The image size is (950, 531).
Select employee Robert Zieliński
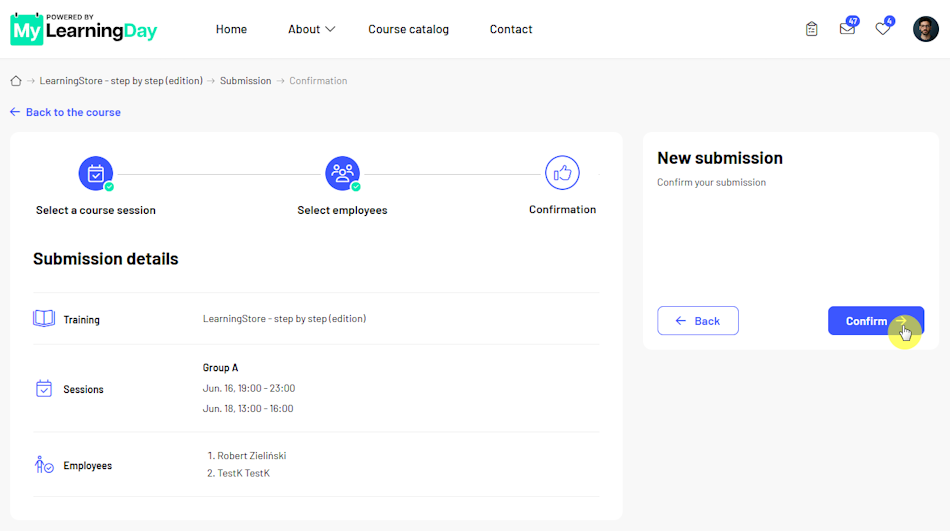(x=251, y=456)
